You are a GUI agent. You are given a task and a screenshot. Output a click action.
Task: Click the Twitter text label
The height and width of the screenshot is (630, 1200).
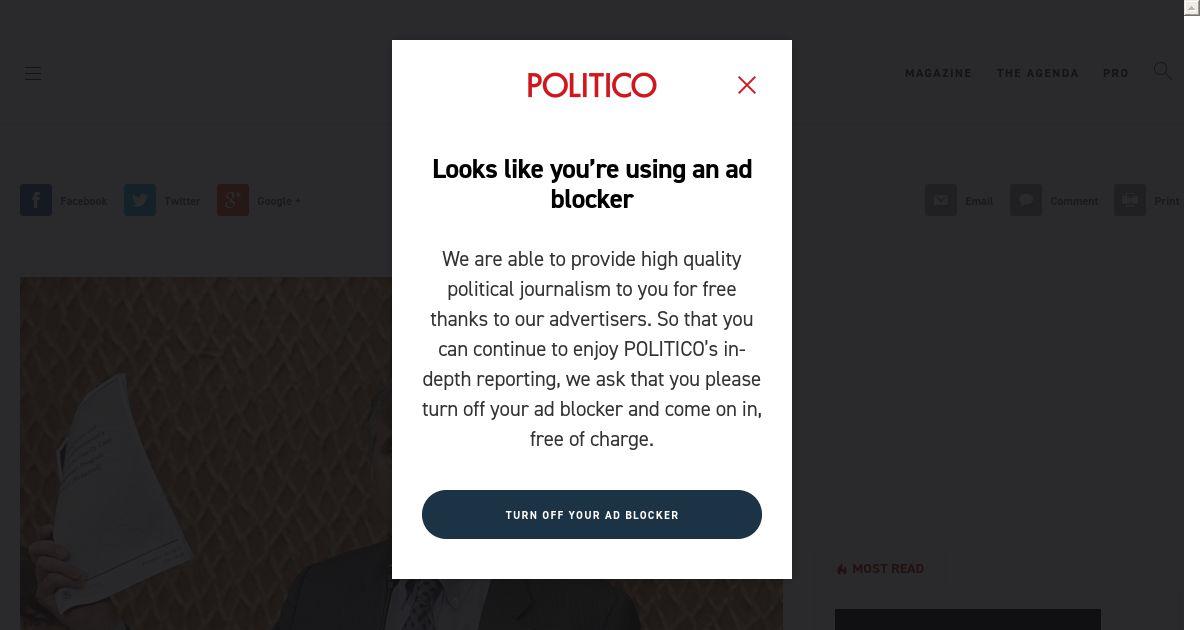[x=182, y=201]
